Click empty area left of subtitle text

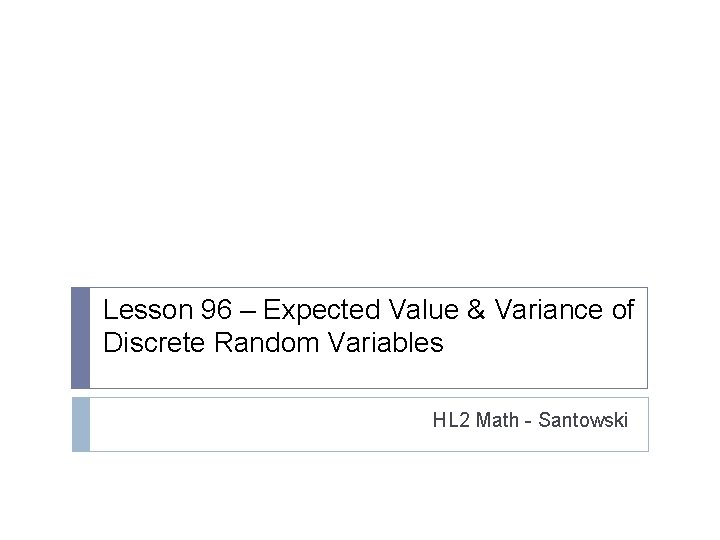click(257, 424)
